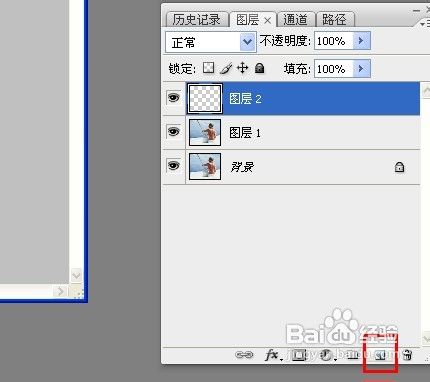Image resolution: width=430 pixels, height=382 pixels.
Task: Hide 图层 1 visibility eye
Action: click(174, 132)
